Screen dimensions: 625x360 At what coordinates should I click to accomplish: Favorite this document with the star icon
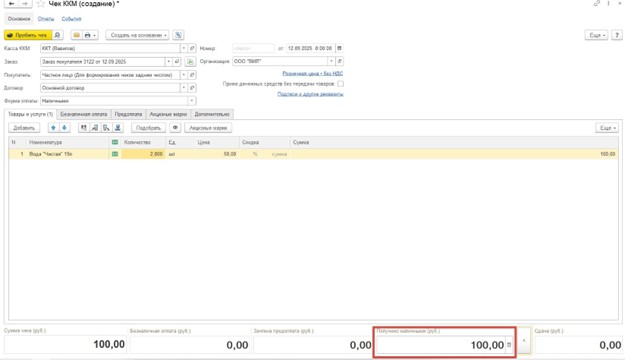[40, 4]
